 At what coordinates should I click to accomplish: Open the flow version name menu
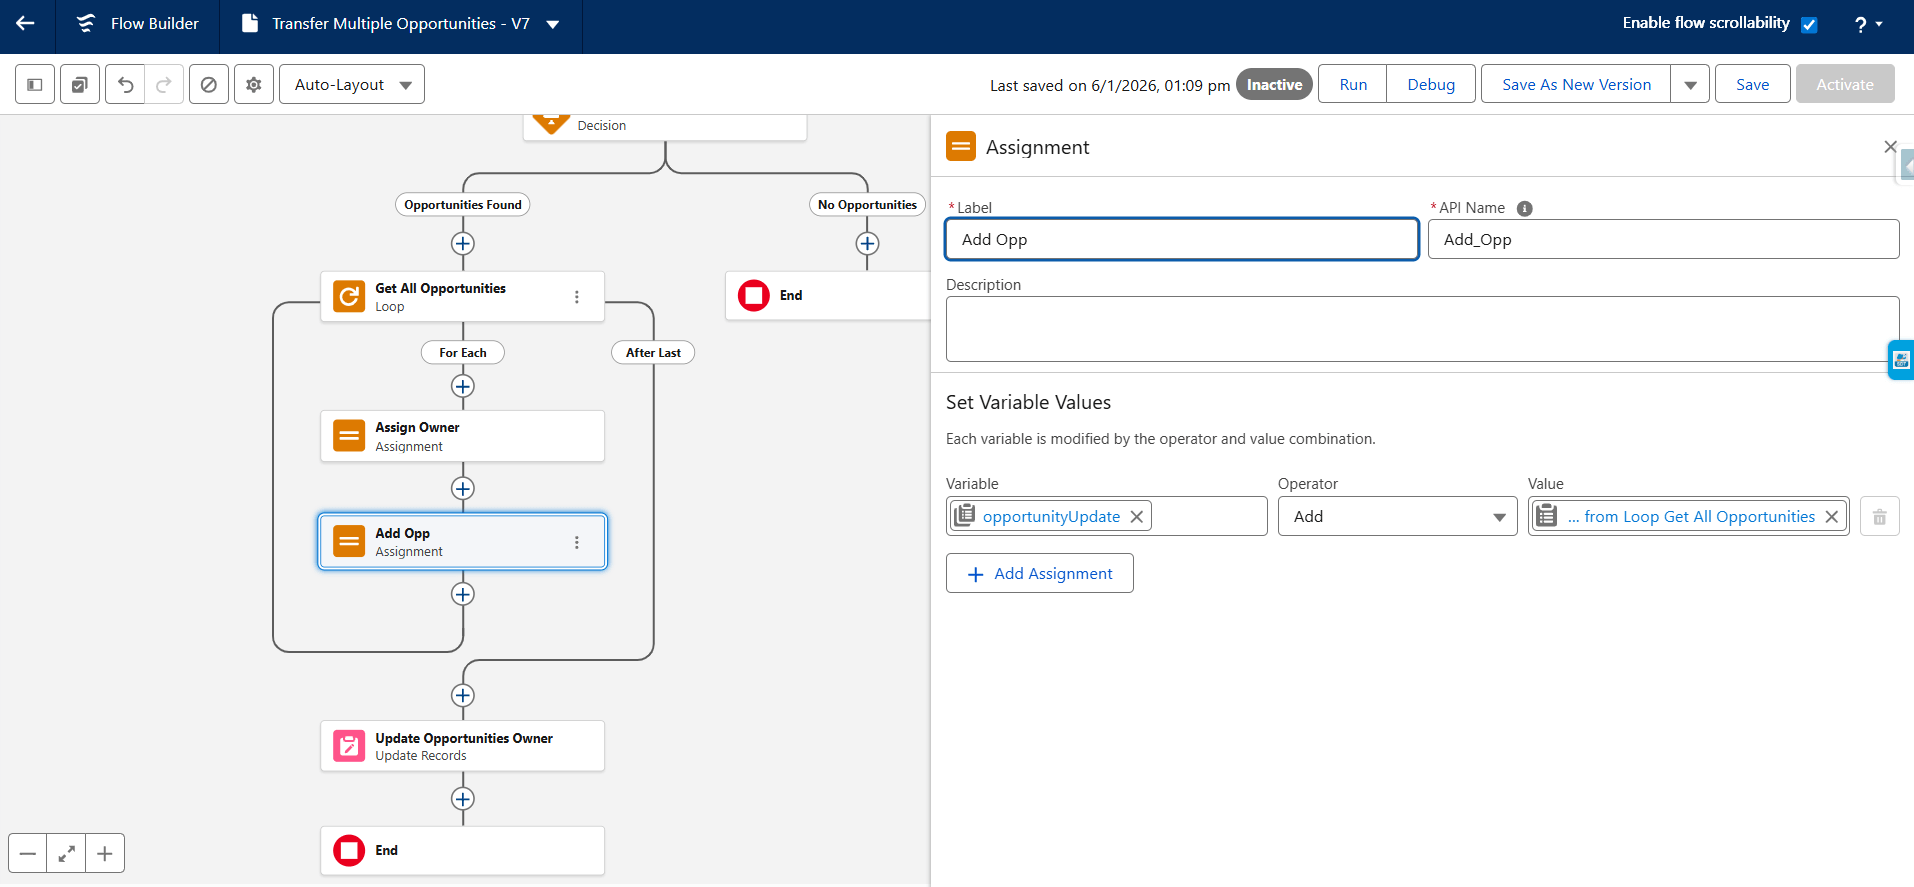553,24
